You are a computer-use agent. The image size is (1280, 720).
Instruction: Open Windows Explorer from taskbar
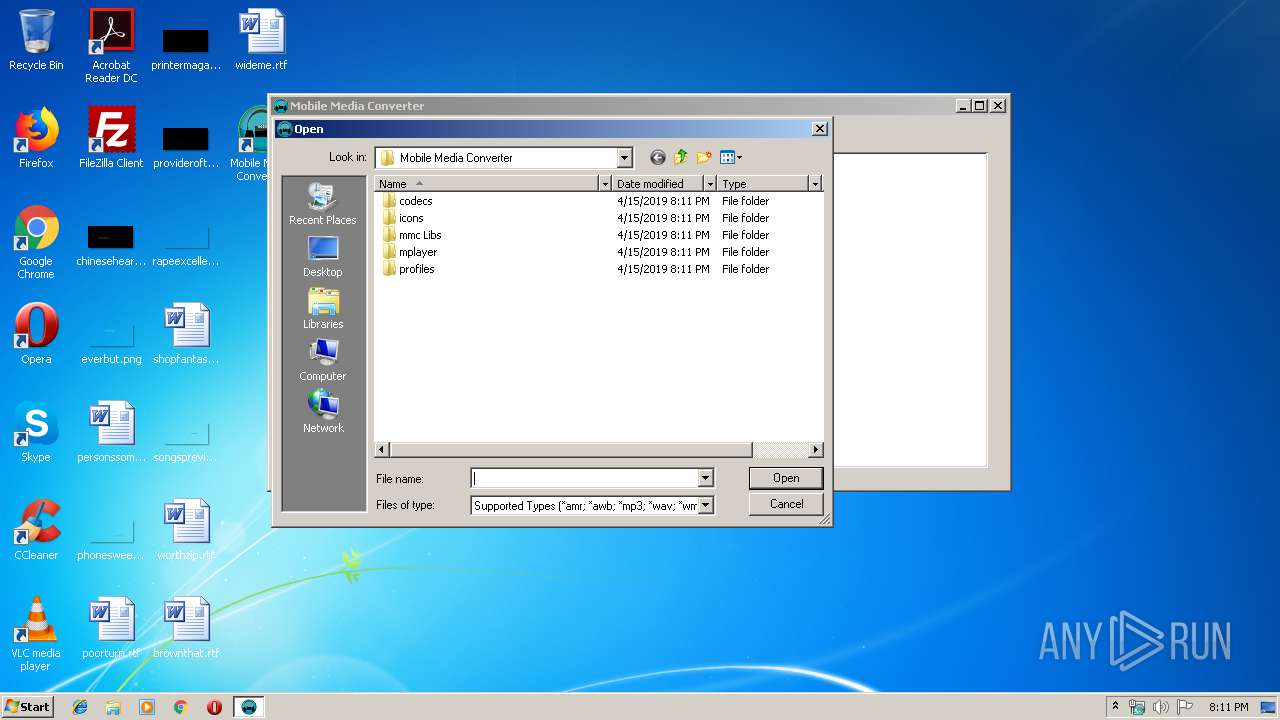point(113,707)
